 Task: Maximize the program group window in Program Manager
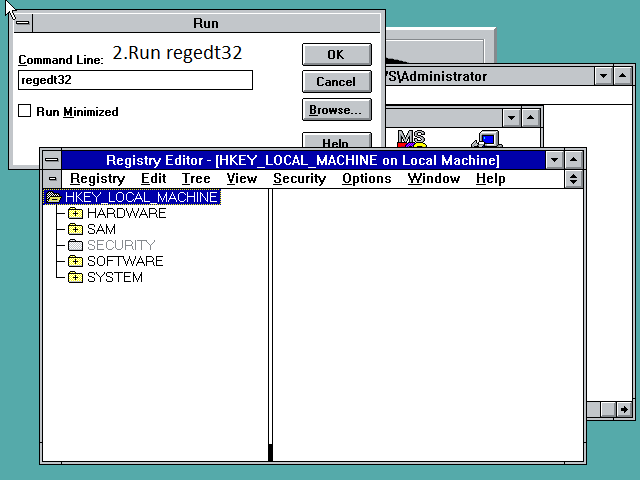click(x=530, y=118)
